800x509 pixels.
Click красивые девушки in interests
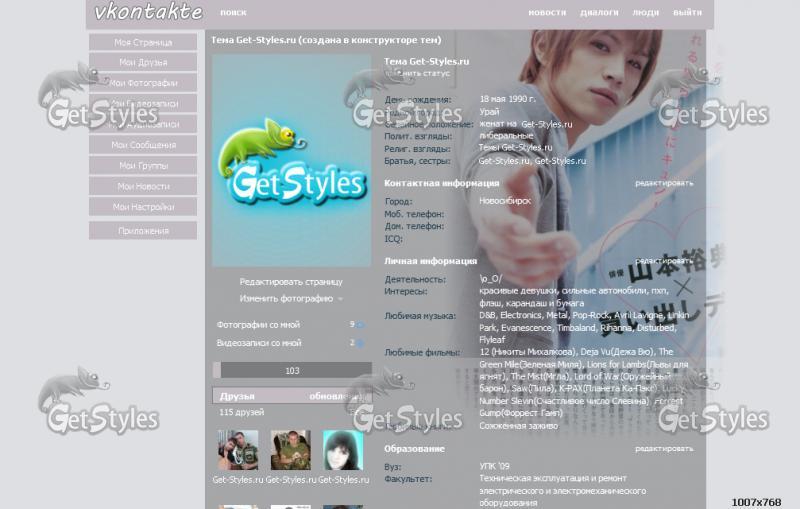[518, 290]
